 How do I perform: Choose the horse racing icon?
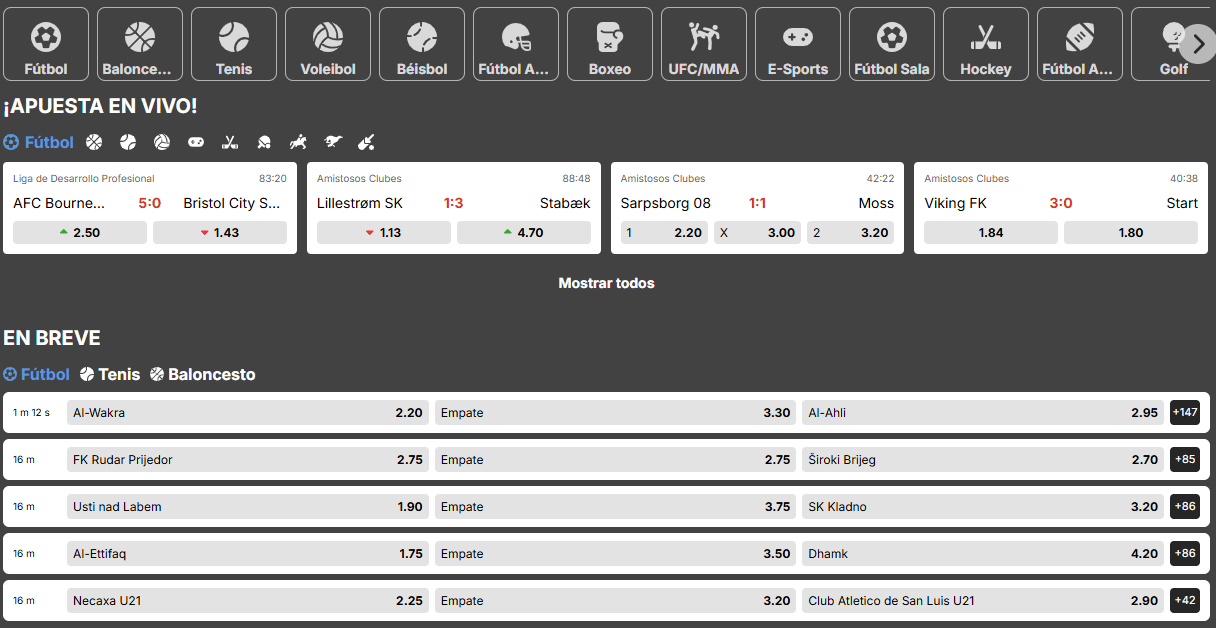[x=298, y=143]
